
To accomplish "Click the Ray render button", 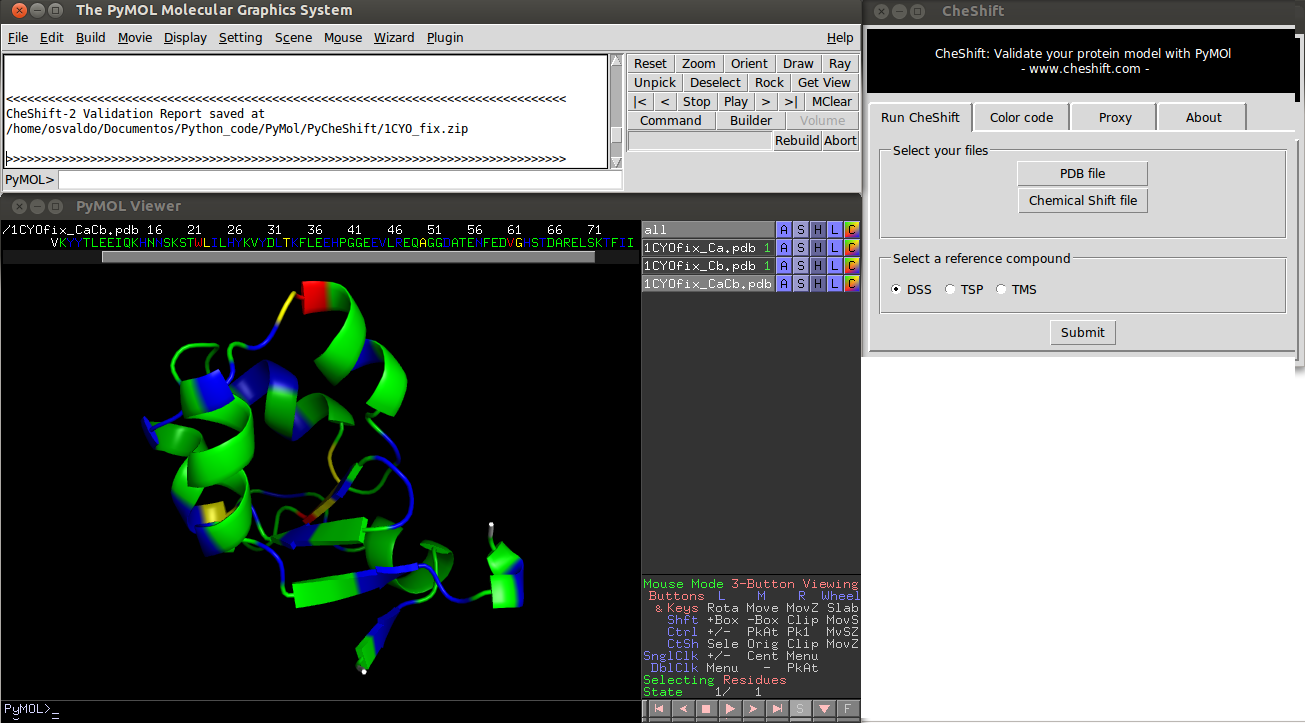I will pos(840,63).
